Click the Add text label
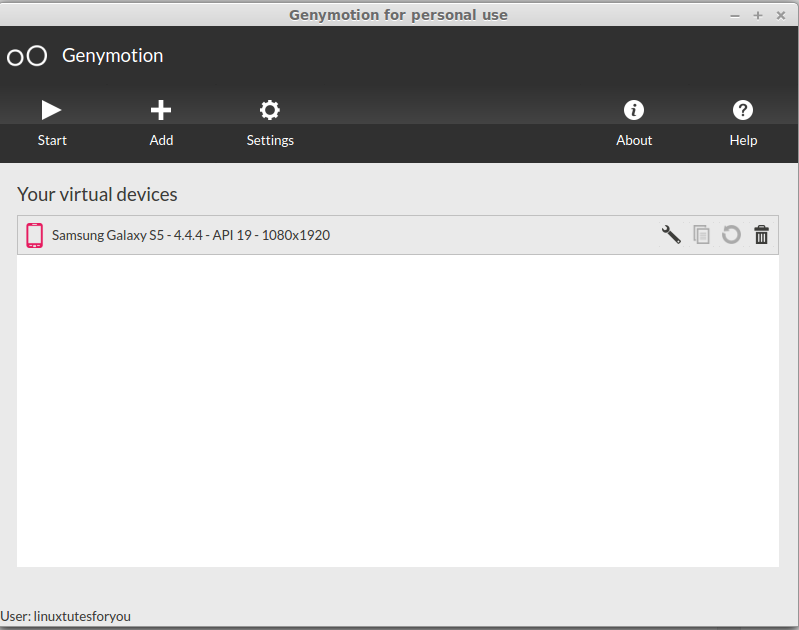 click(x=161, y=140)
